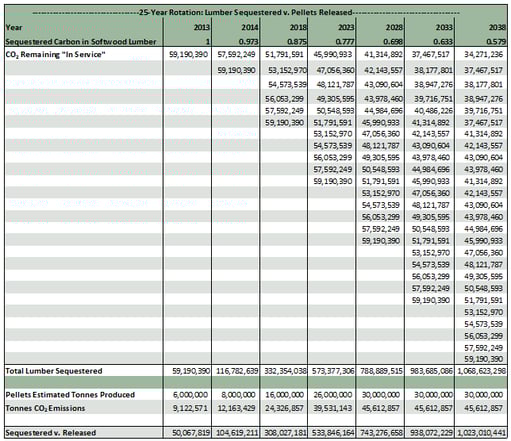The height and width of the screenshot is (441, 511).
Task: Select the 1,023,010,441 final result cell
Action: click(481, 433)
